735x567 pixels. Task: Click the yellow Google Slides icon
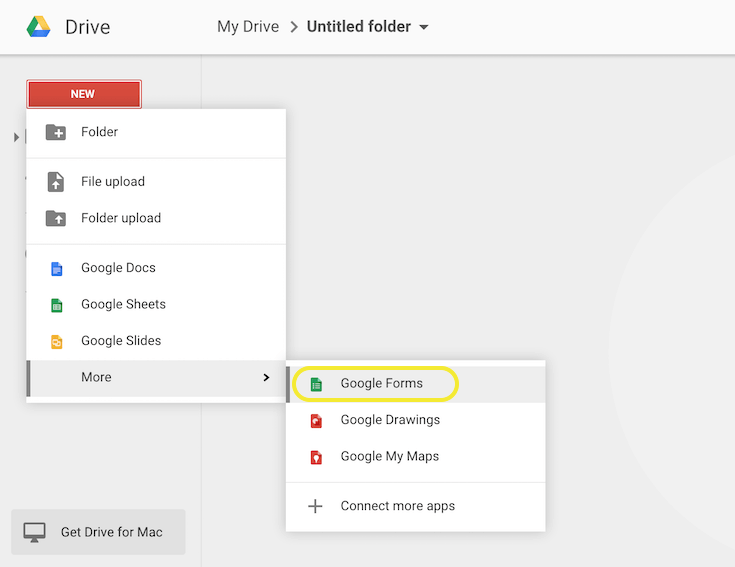pyautogui.click(x=56, y=341)
